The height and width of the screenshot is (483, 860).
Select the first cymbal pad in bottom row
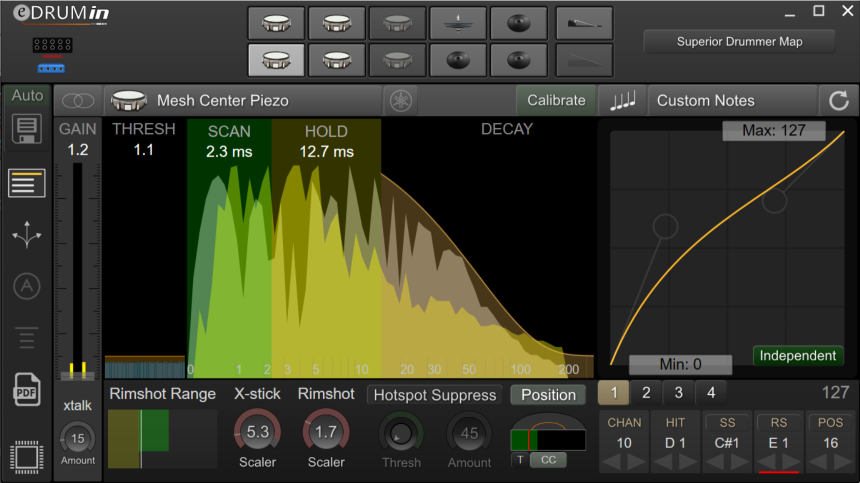coord(458,60)
